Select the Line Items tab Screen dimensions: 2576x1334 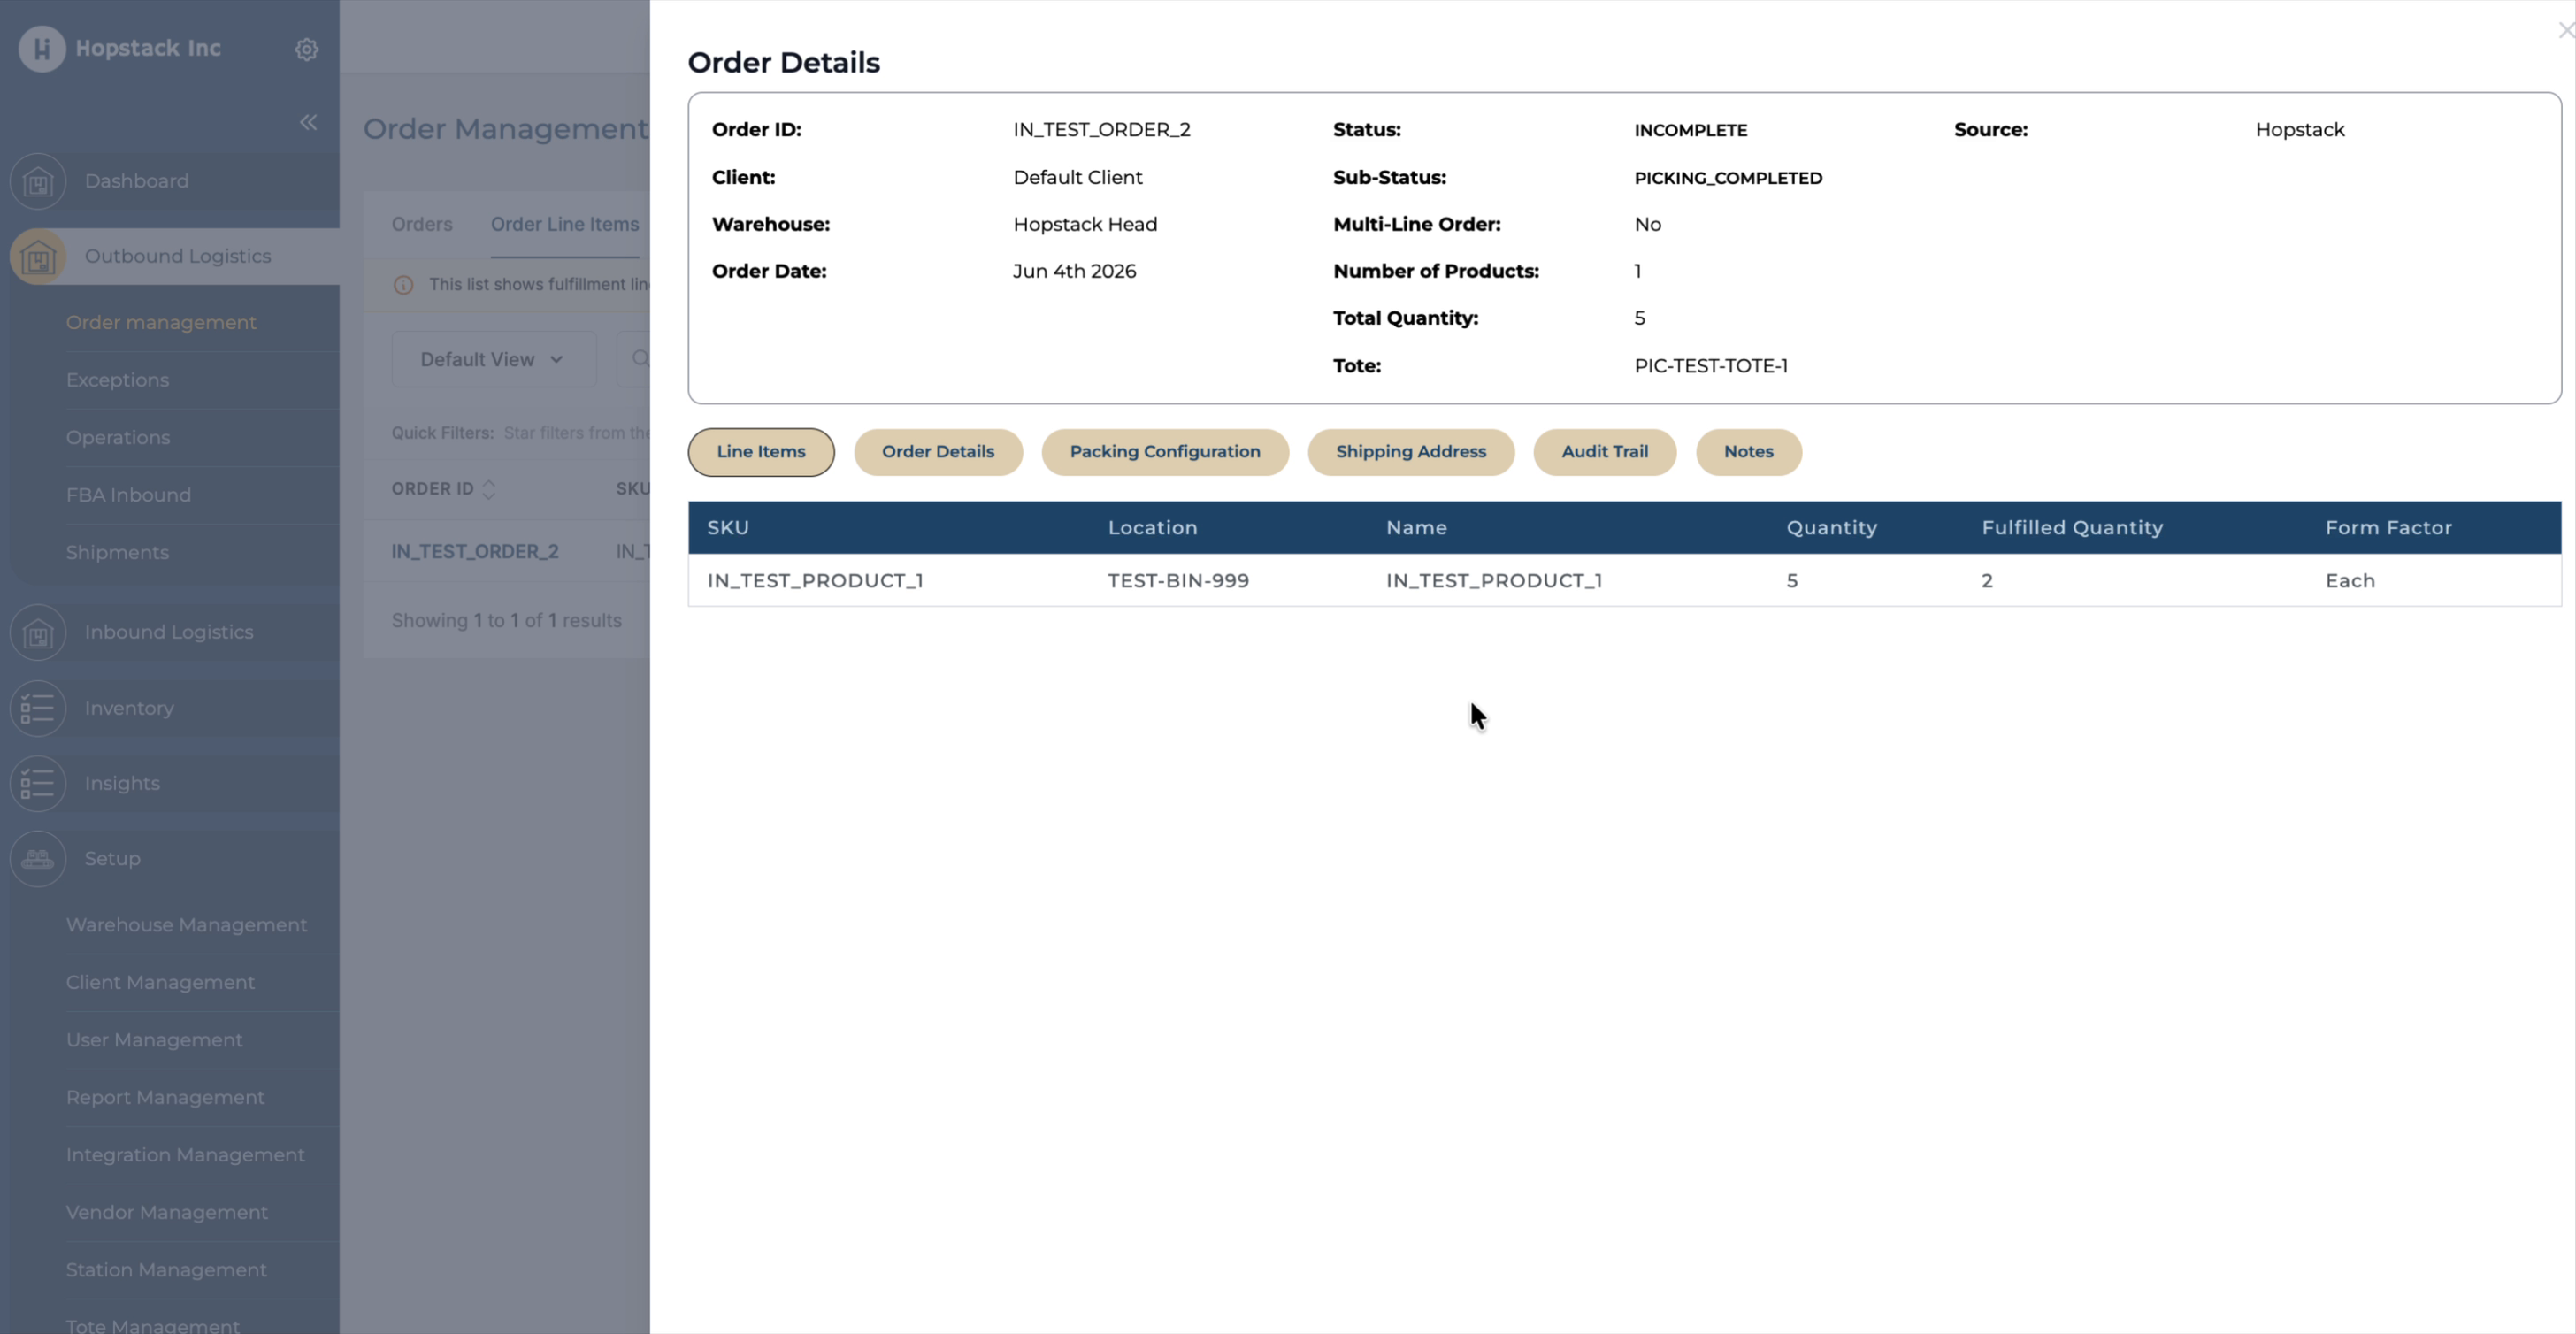[x=761, y=452]
